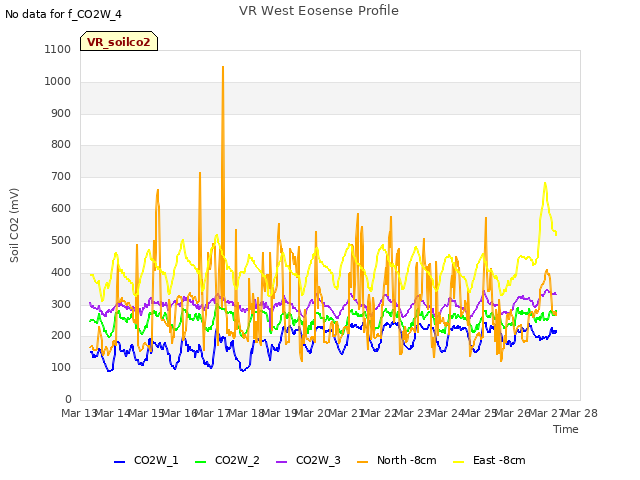
Task: Click the 1100 y-axis tick label
Action: (x=58, y=49)
